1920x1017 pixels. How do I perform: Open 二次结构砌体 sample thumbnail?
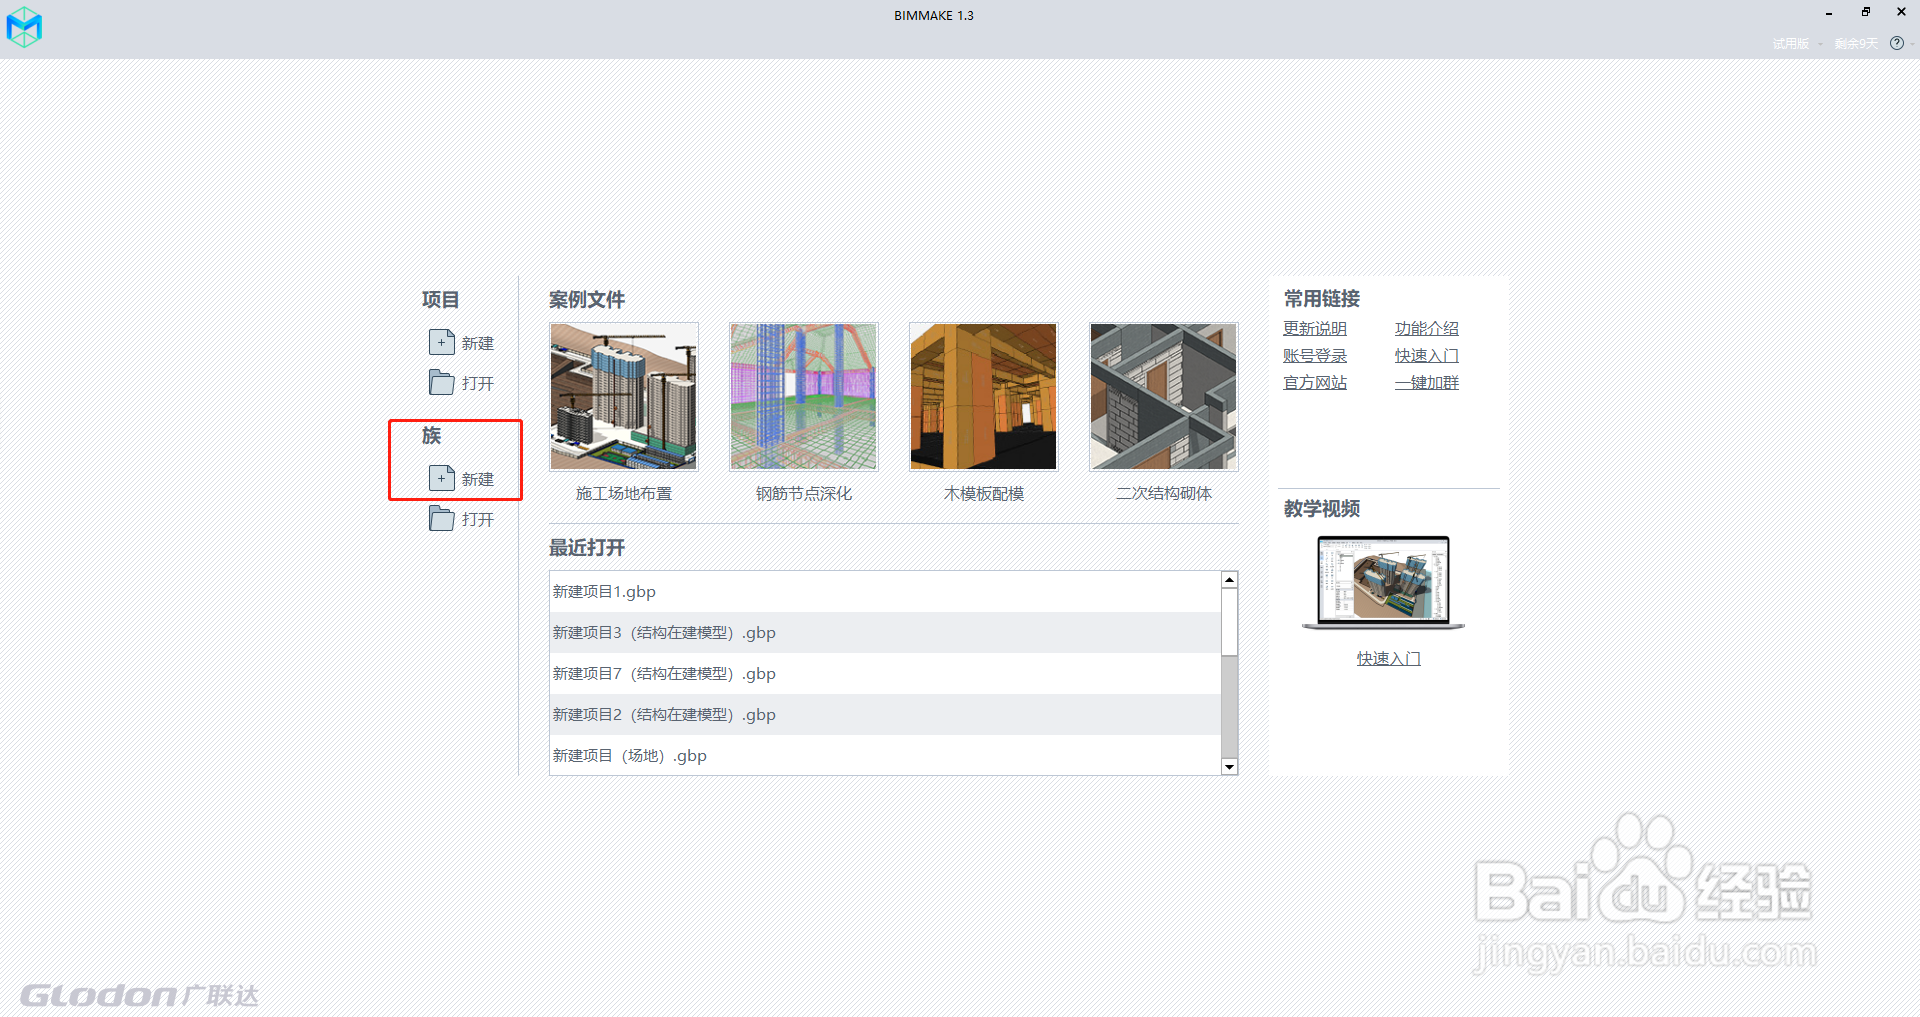click(x=1164, y=396)
